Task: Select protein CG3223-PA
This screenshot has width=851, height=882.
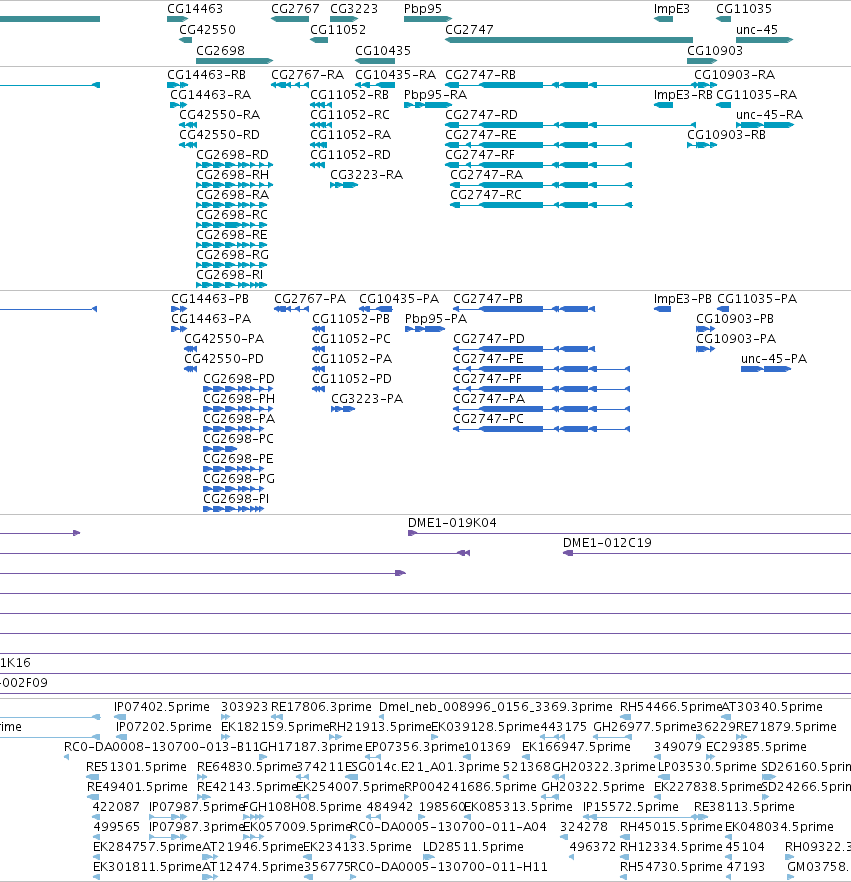Action: click(367, 399)
